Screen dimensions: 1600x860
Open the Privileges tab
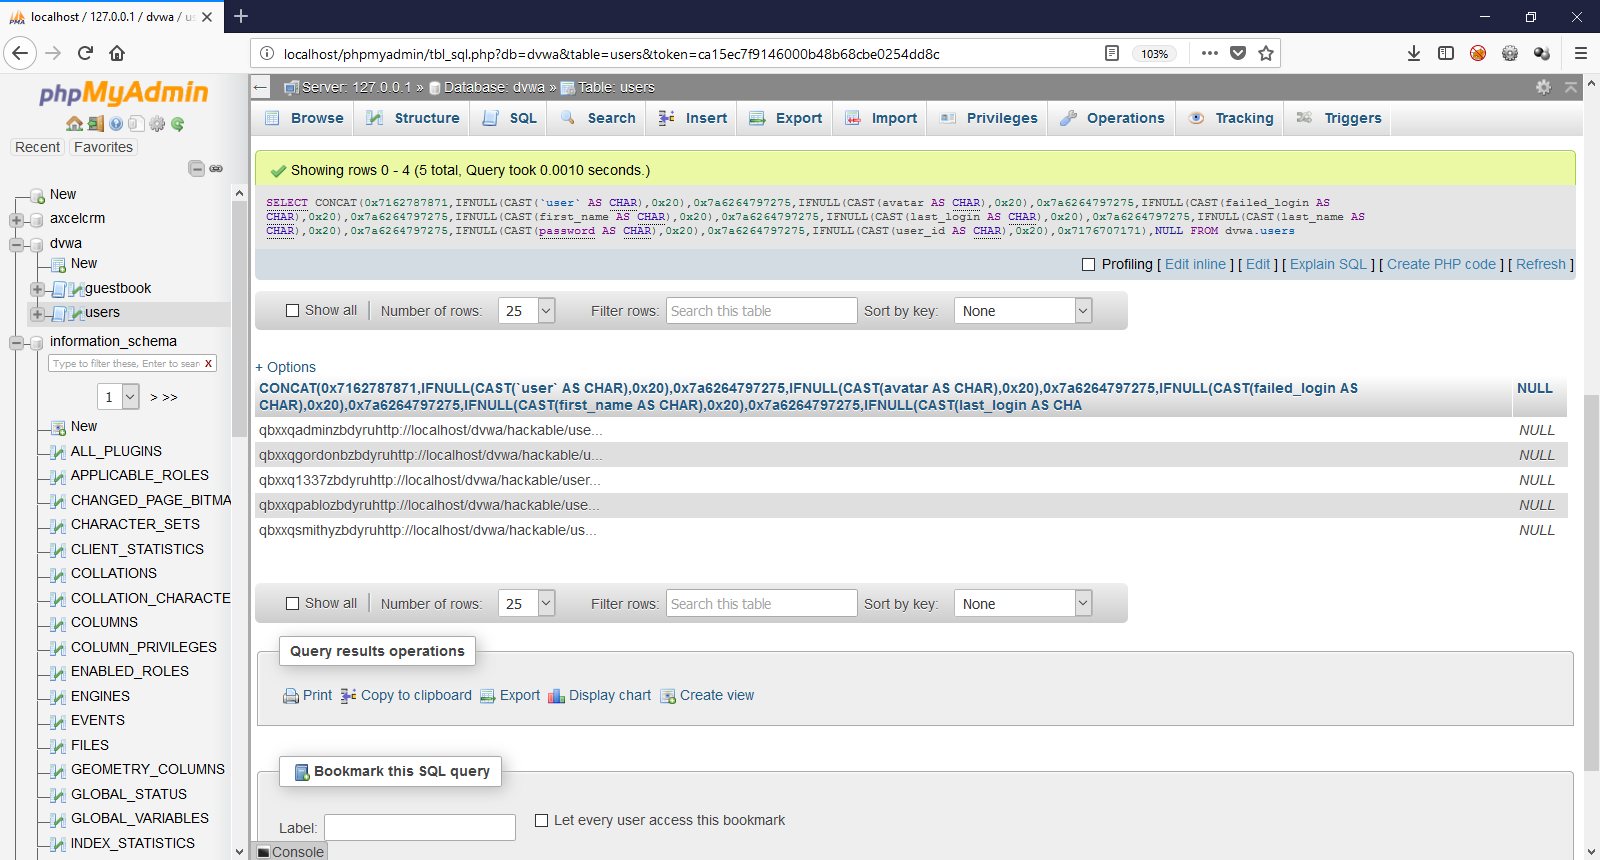point(988,118)
